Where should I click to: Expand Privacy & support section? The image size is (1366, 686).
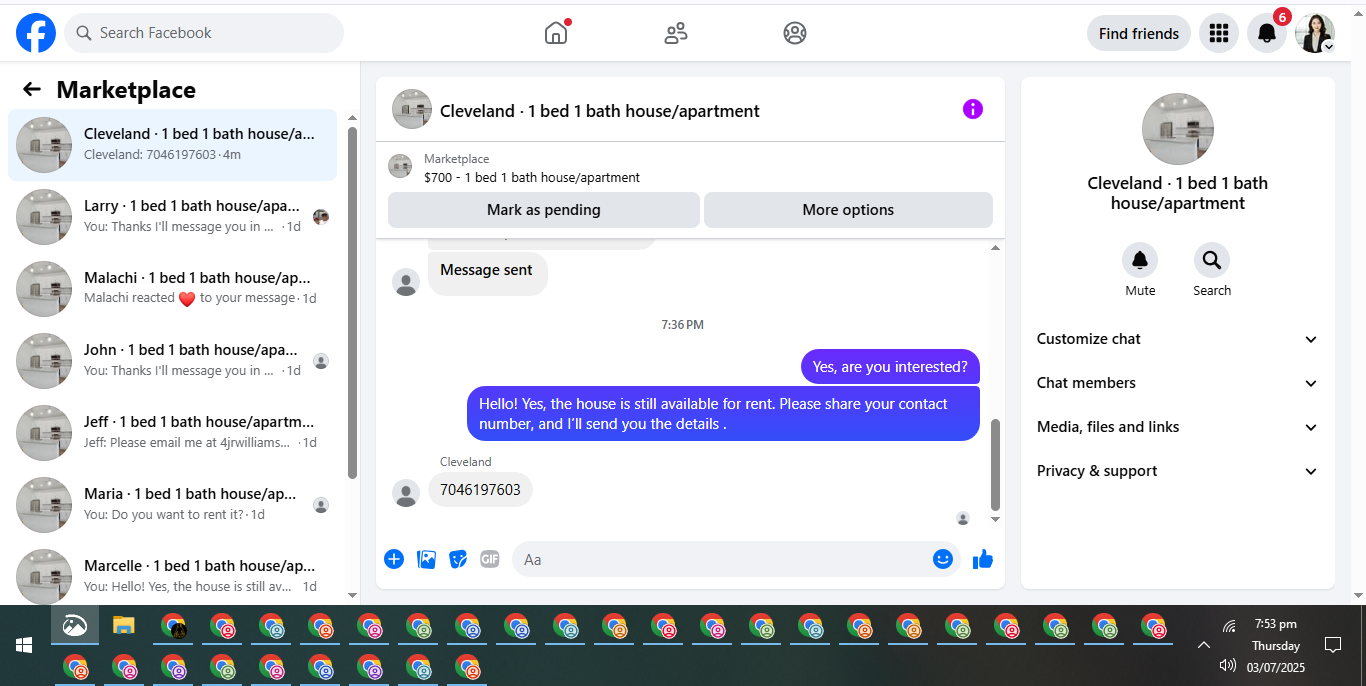click(x=1178, y=471)
